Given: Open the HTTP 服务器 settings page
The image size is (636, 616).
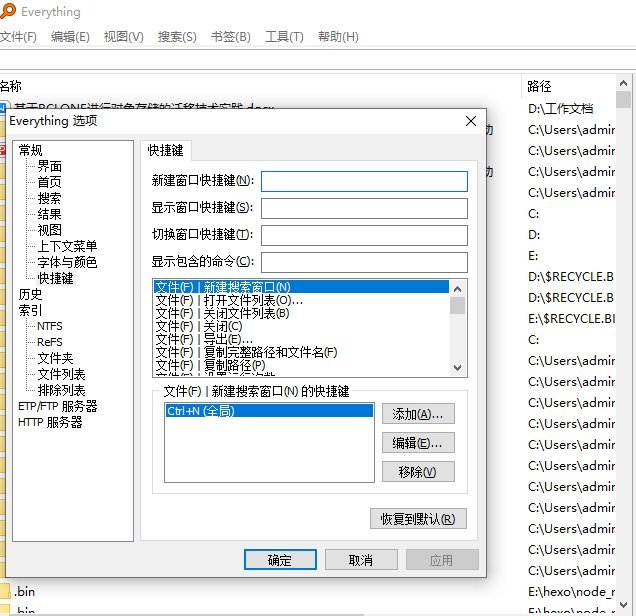Looking at the screenshot, I should (x=50, y=422).
